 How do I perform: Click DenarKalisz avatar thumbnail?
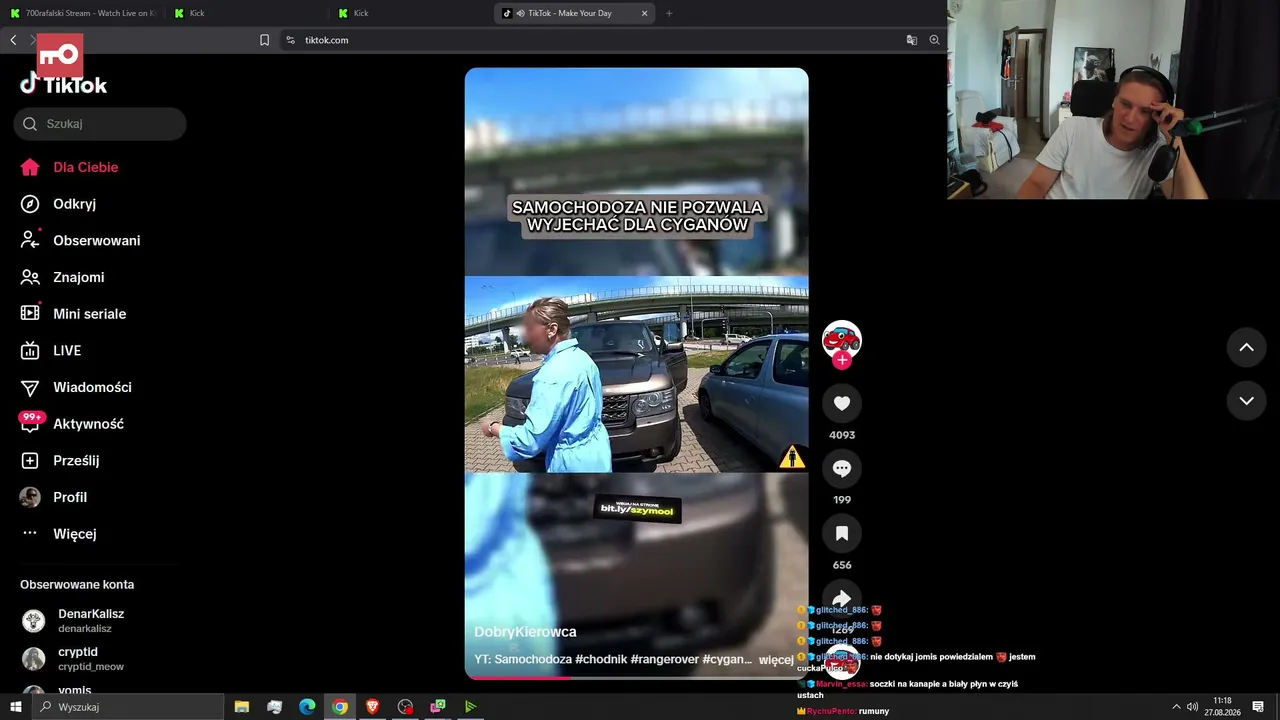34,621
